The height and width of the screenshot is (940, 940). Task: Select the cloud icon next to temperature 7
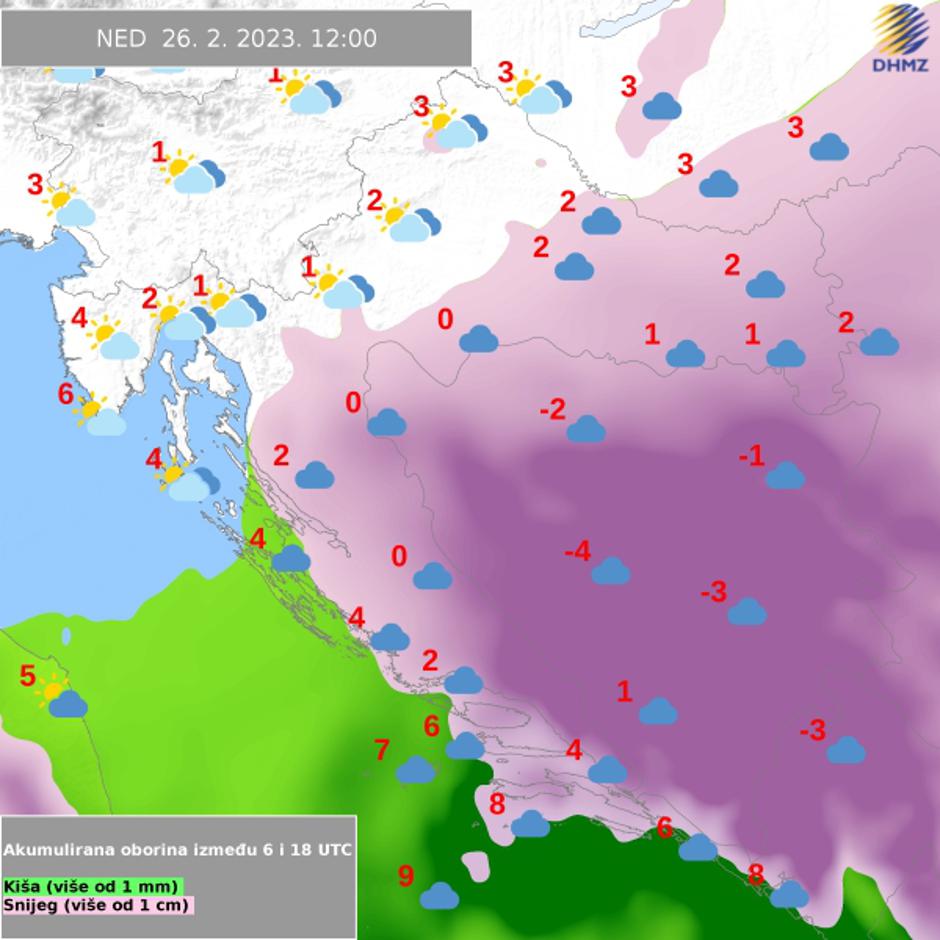pos(415,769)
